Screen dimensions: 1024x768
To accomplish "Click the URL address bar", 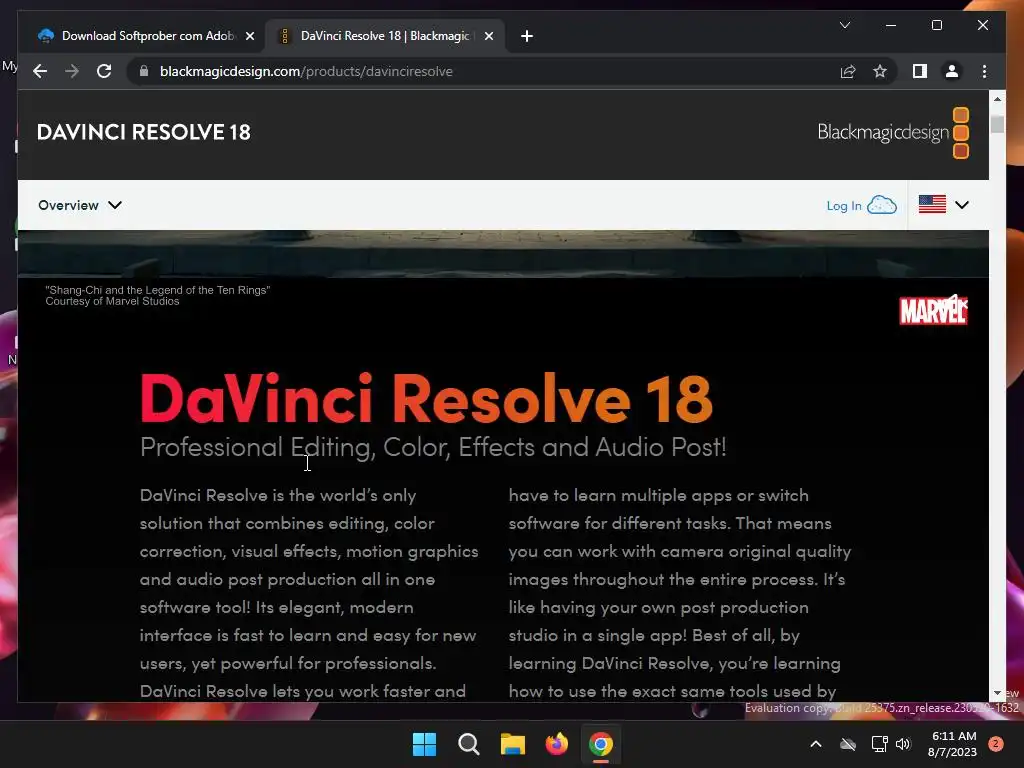I will point(483,71).
